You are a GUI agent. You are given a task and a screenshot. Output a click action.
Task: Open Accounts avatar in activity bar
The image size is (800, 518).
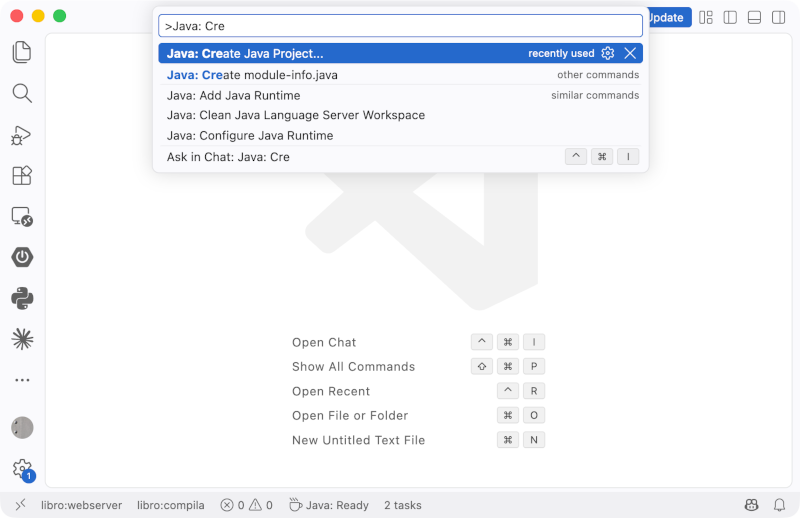click(22, 428)
